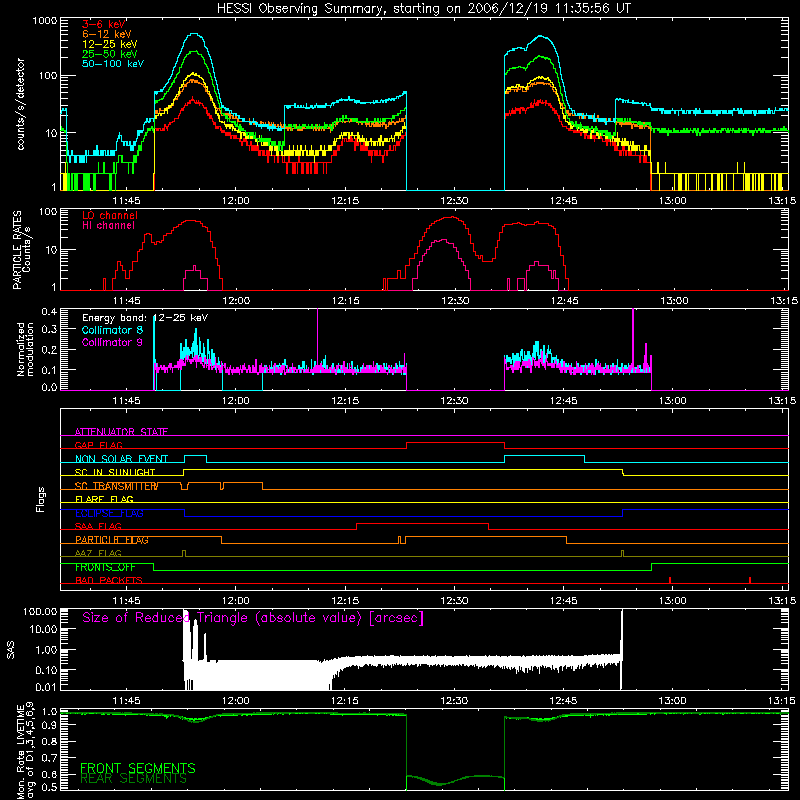The width and height of the screenshot is (800, 800).
Task: Click the first red BAD_PACKETS tick near 13:00
Action: click(x=670, y=580)
